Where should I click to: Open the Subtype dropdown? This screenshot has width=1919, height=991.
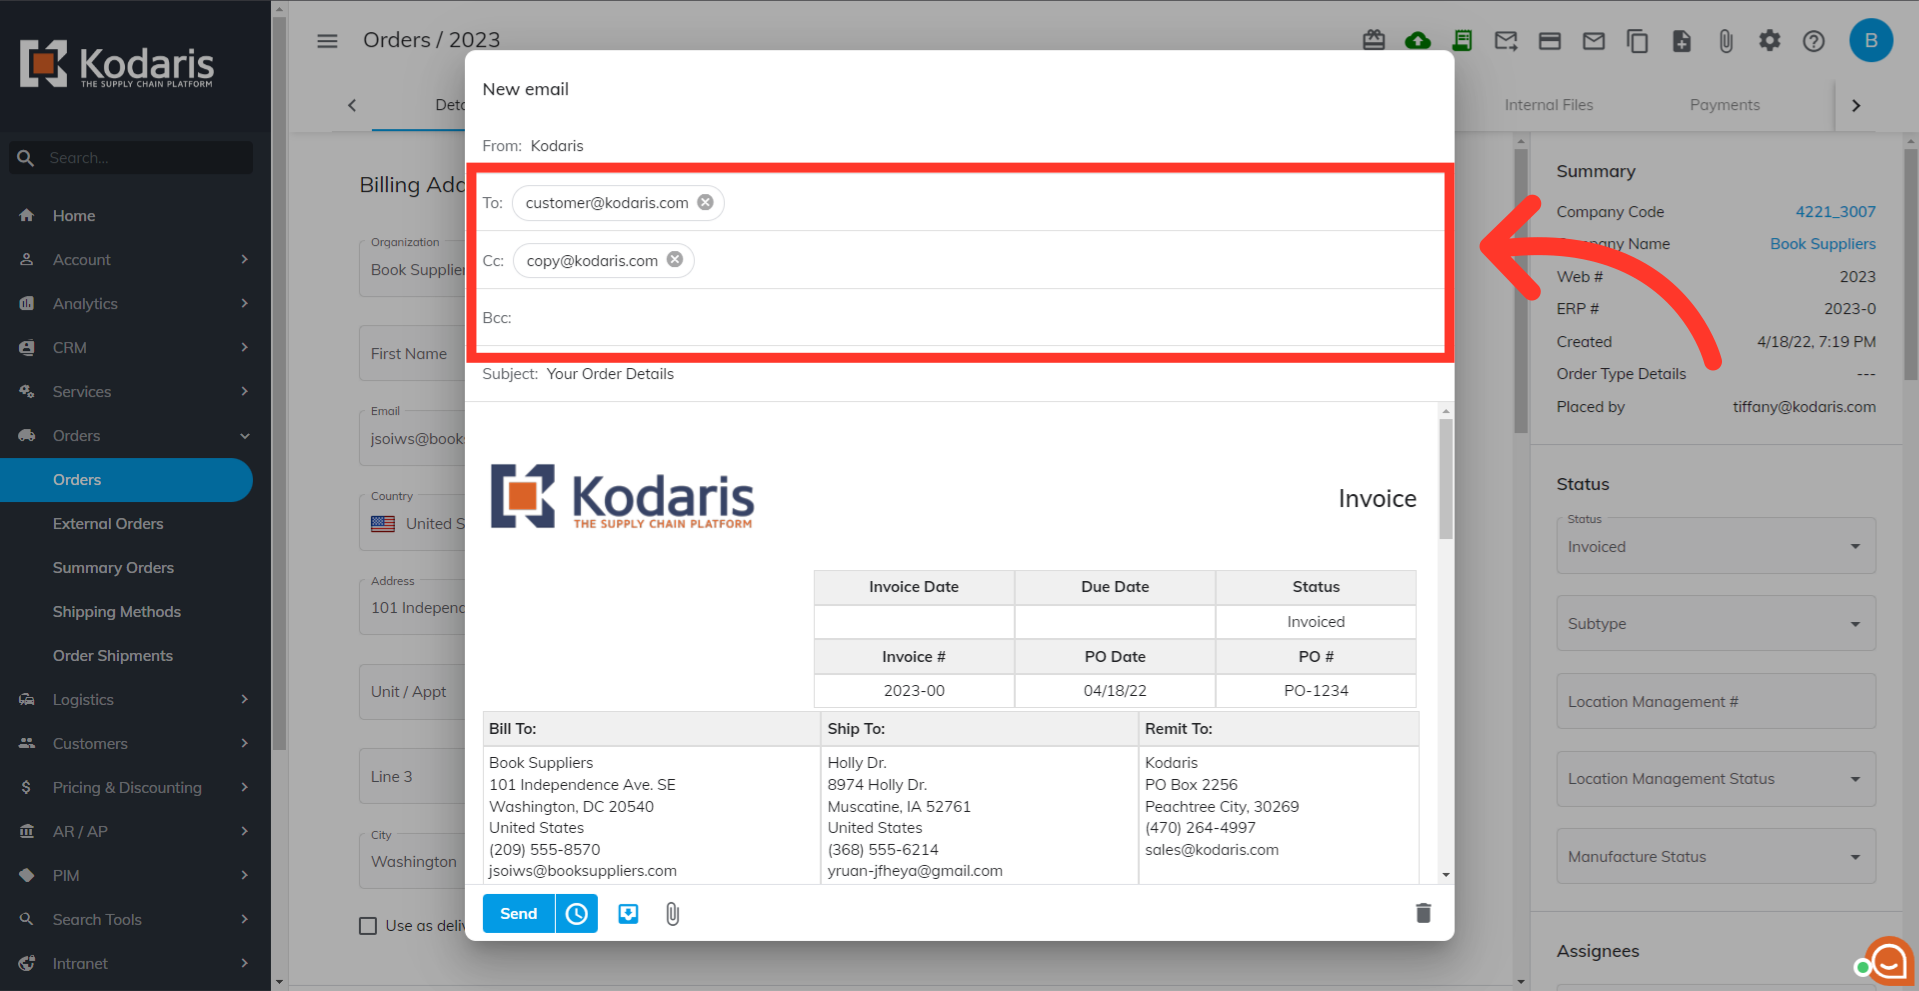coord(1716,623)
